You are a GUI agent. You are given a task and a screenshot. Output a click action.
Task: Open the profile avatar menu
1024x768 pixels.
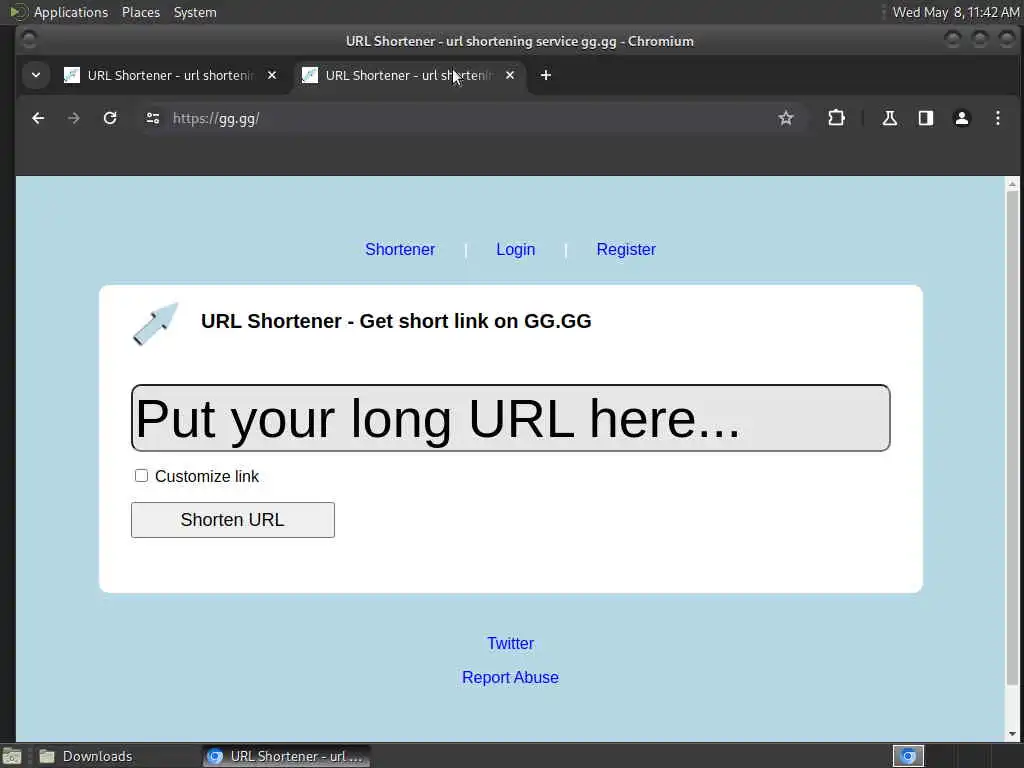coord(961,118)
